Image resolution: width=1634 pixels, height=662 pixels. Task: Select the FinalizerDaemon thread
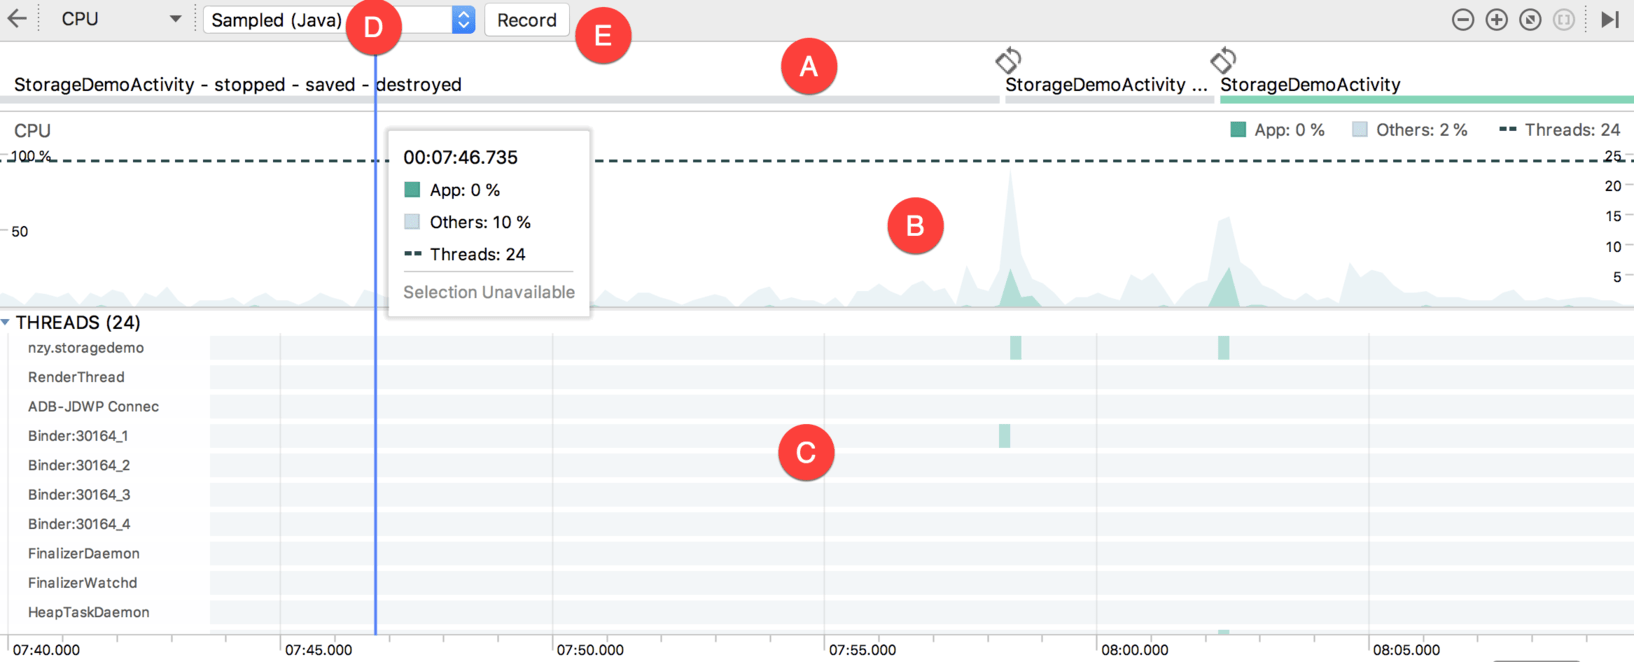coord(83,553)
